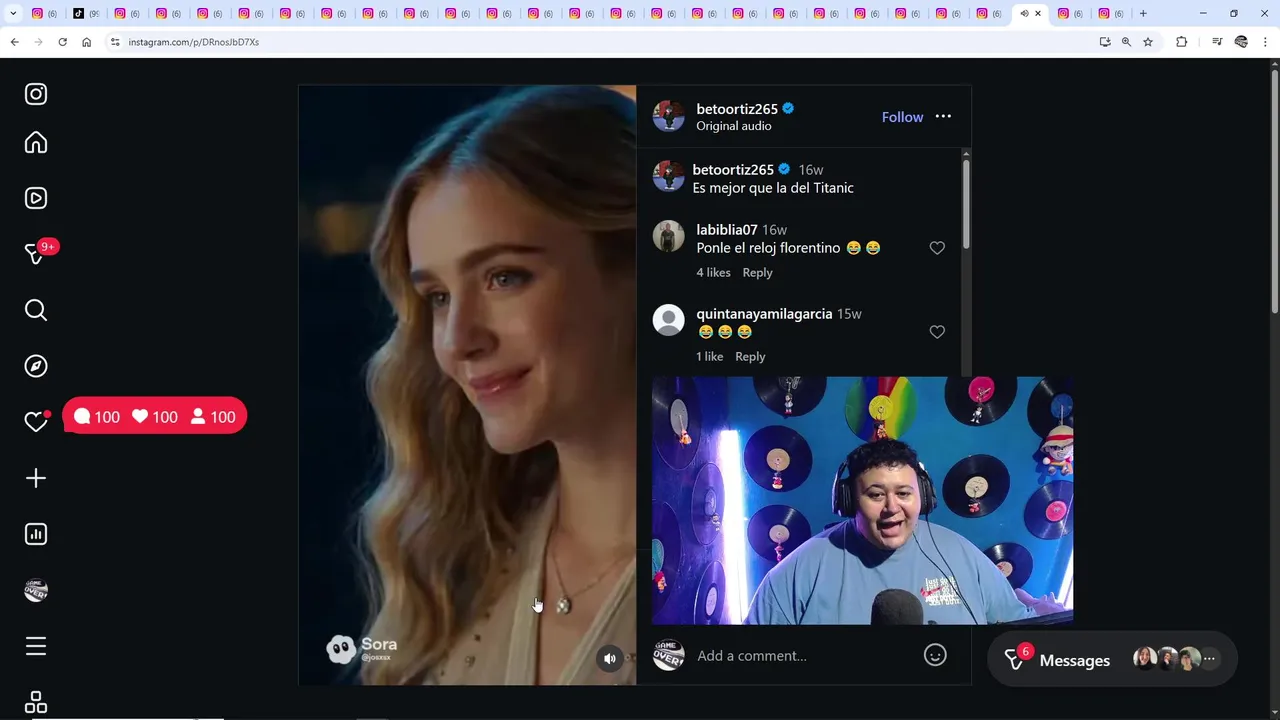Open Original audio link
This screenshot has height=720, width=1280.
pyautogui.click(x=734, y=126)
